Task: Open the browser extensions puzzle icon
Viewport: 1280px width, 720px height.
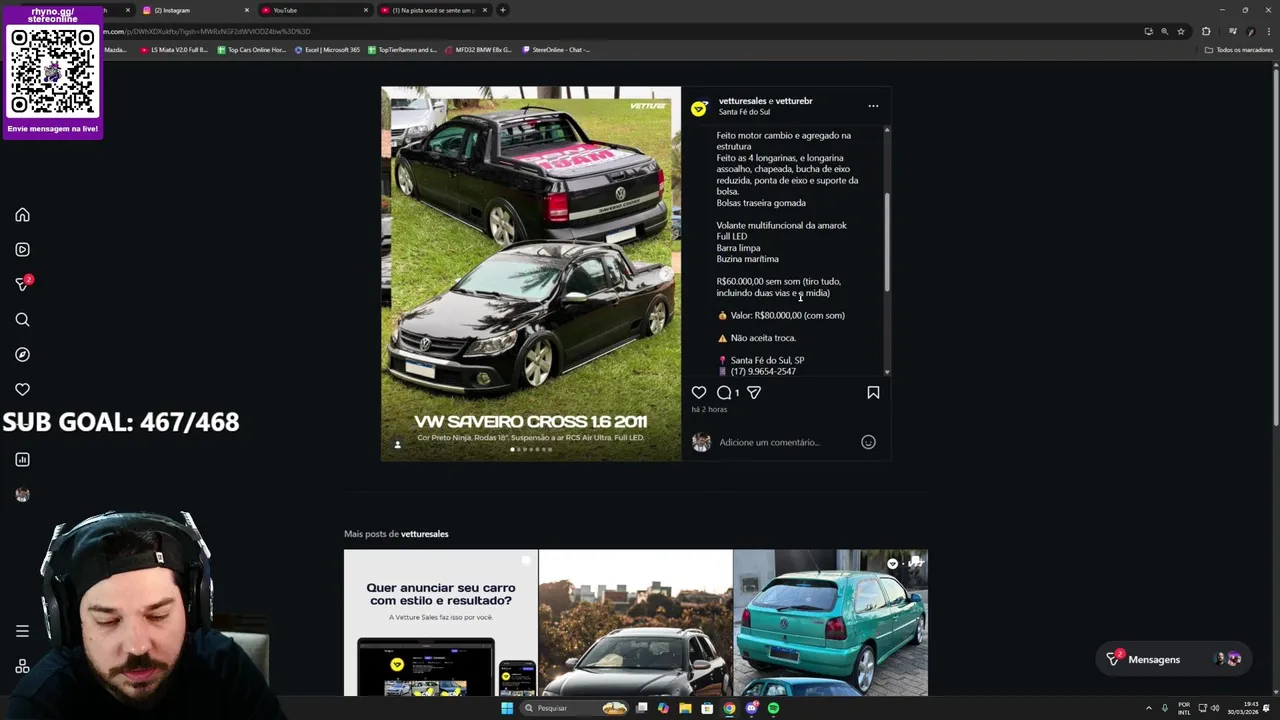Action: [1206, 31]
